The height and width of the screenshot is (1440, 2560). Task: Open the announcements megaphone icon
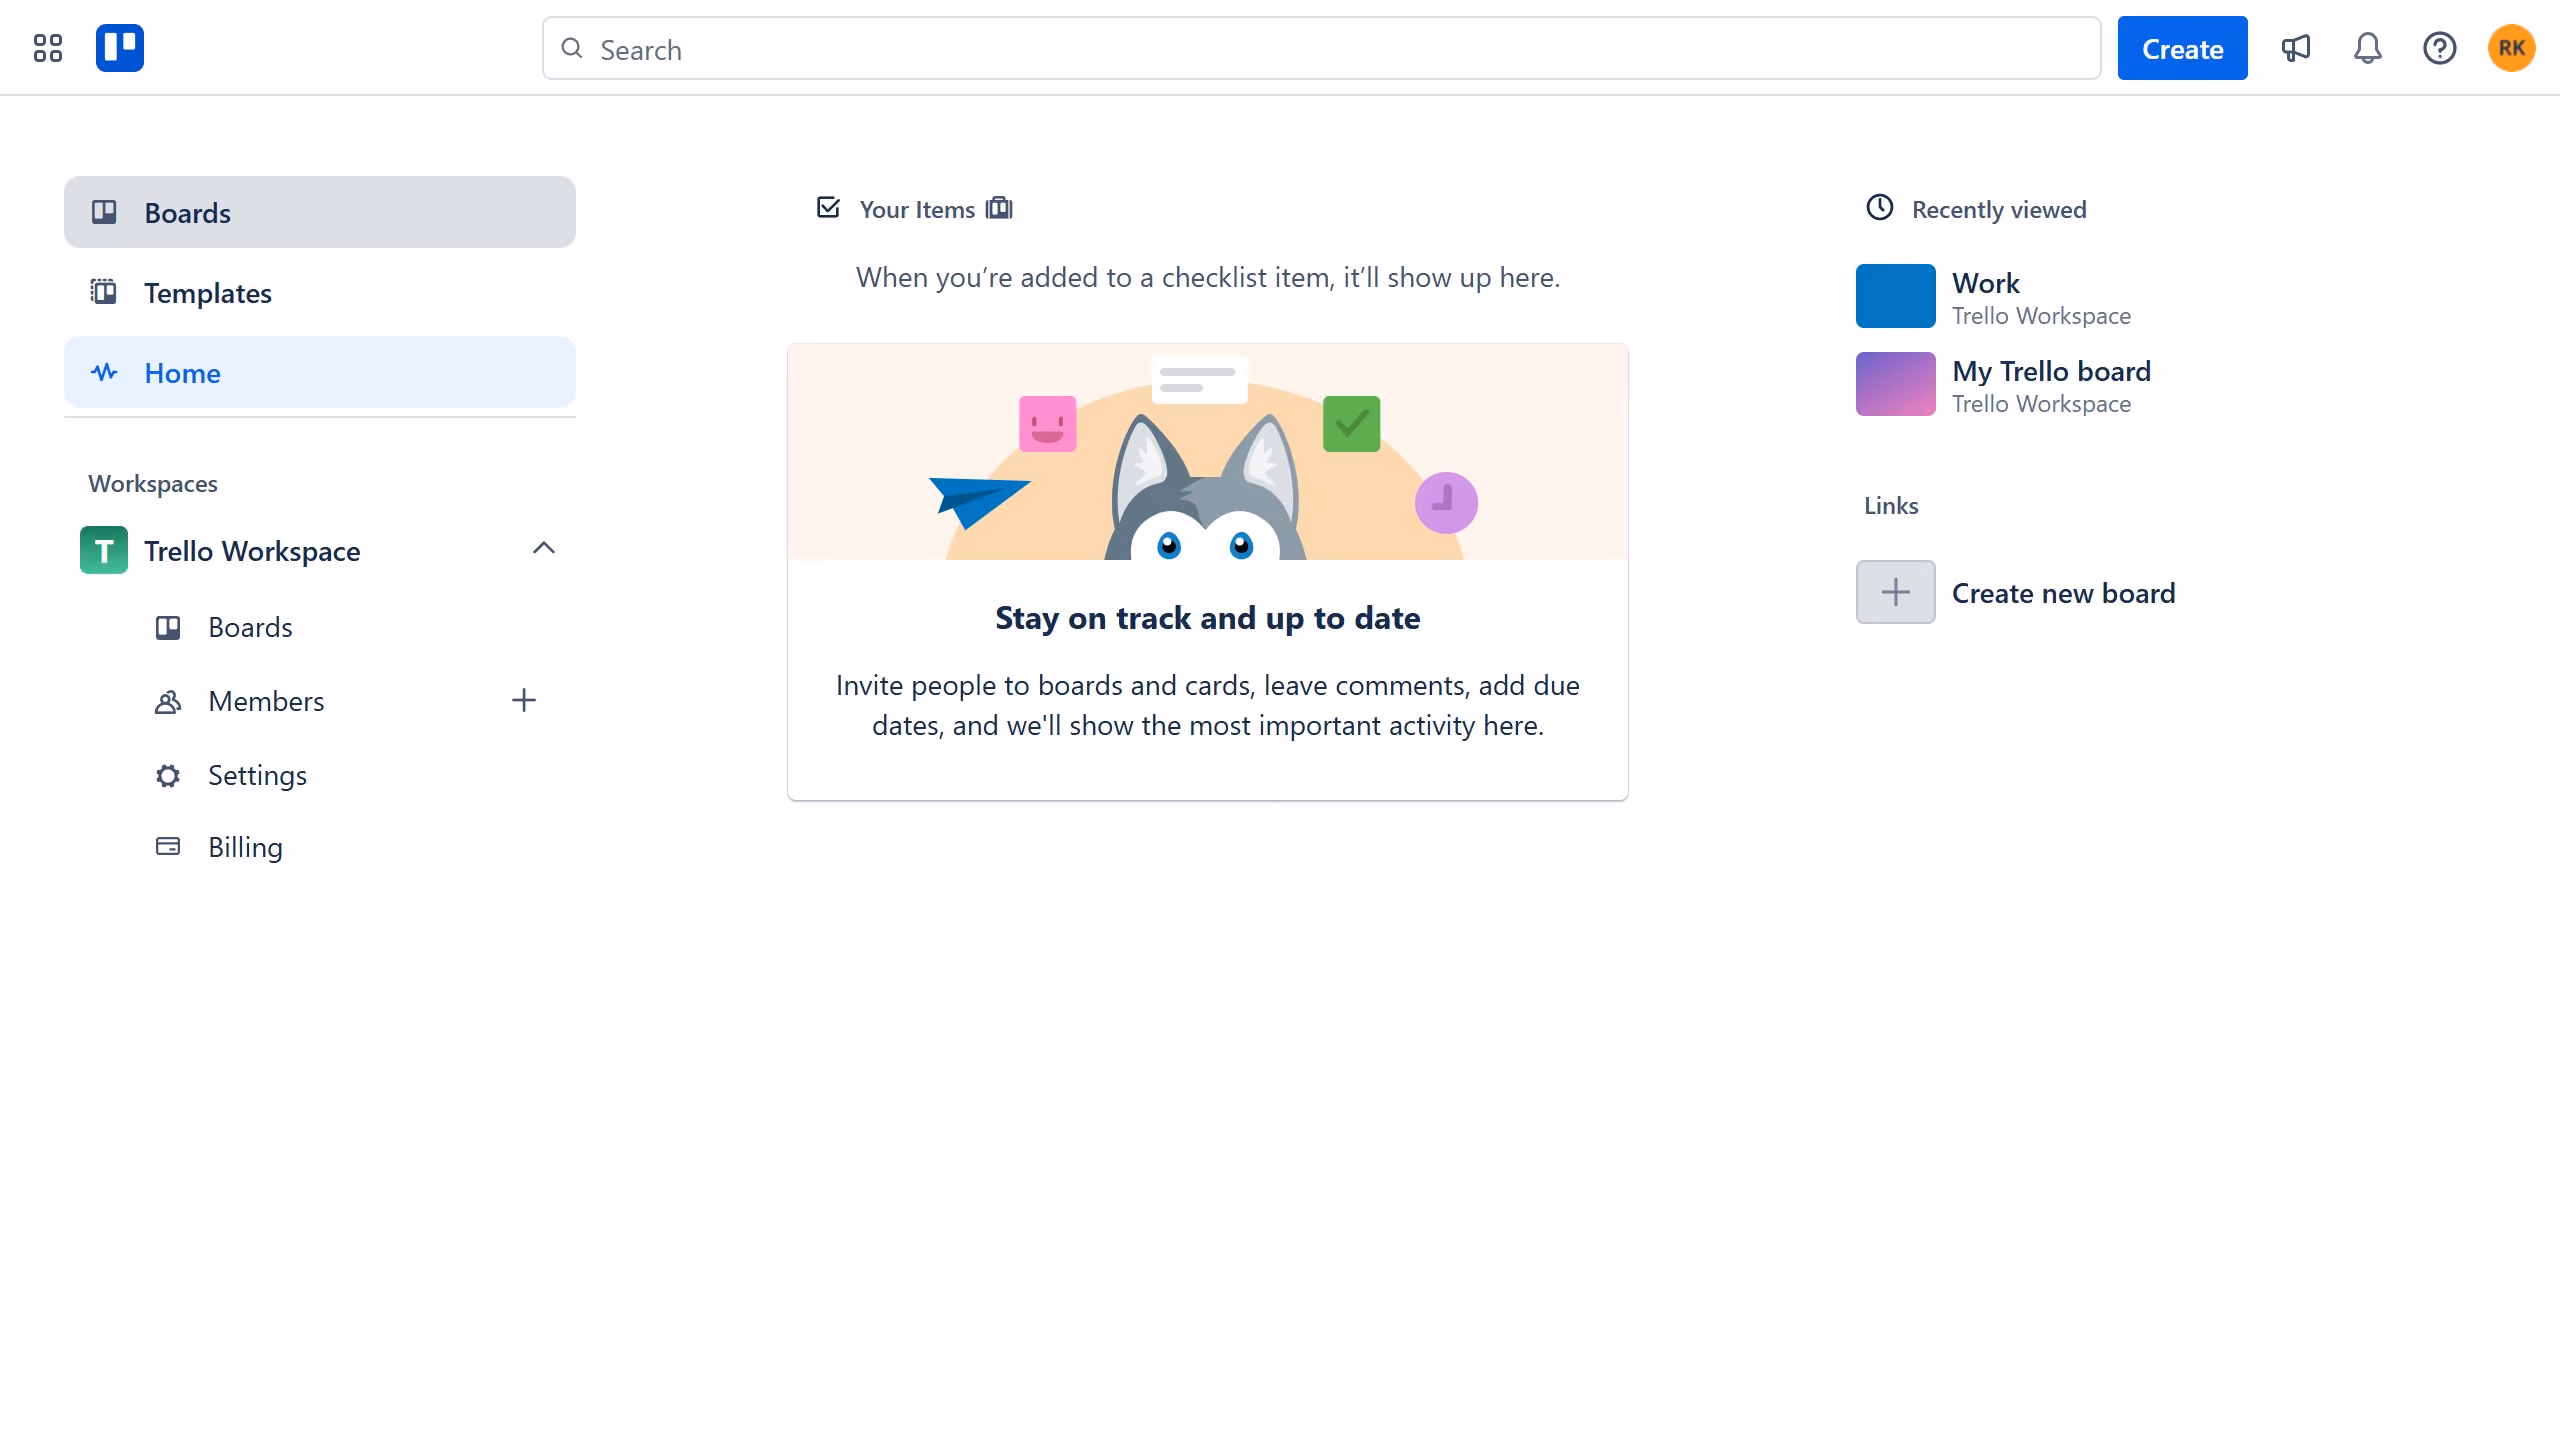click(2296, 48)
